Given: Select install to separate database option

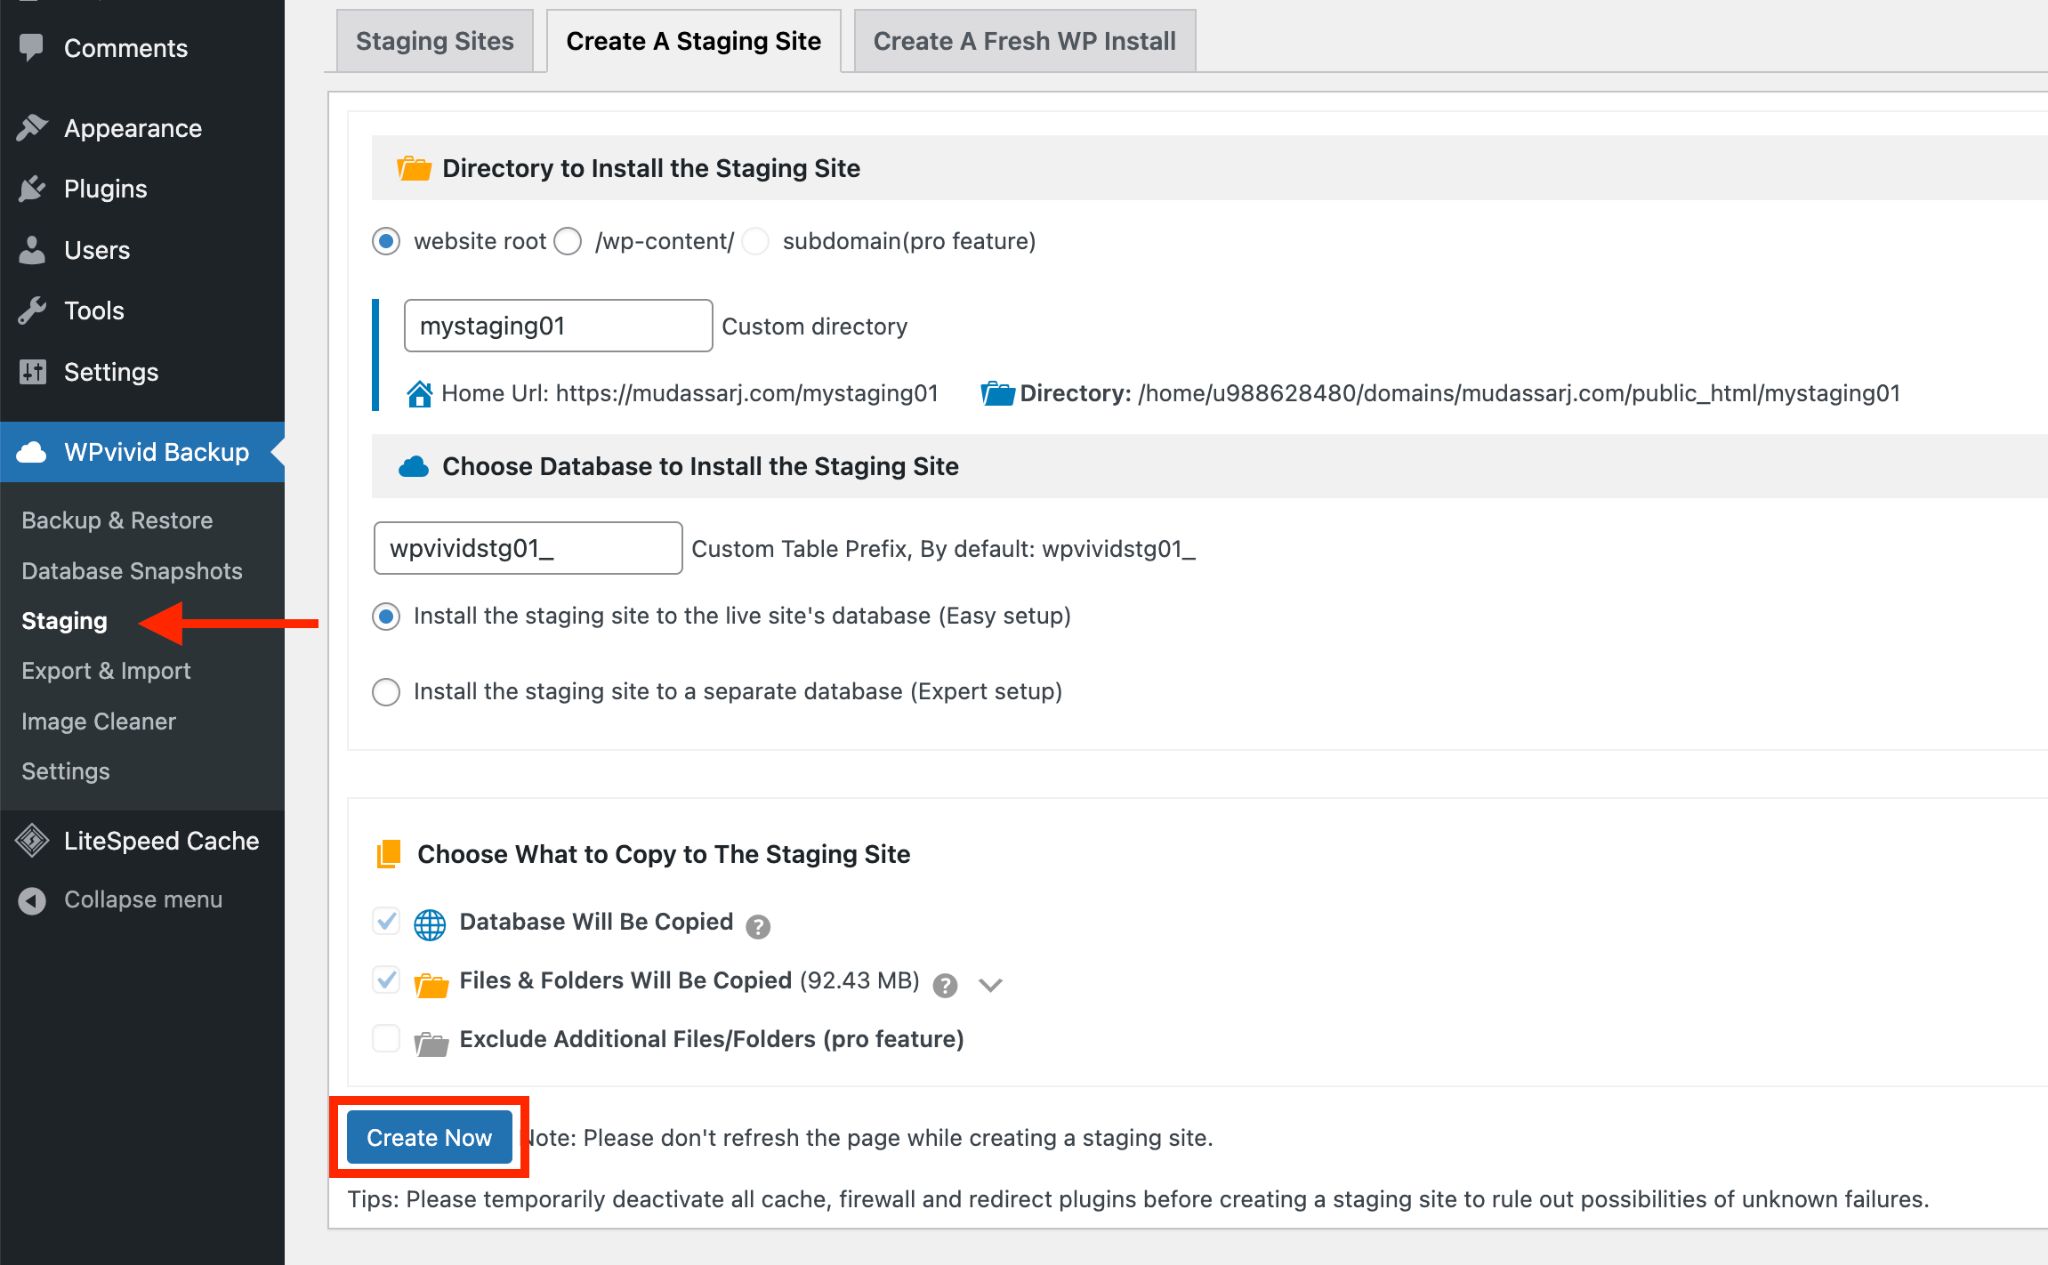Looking at the screenshot, I should coord(385,689).
